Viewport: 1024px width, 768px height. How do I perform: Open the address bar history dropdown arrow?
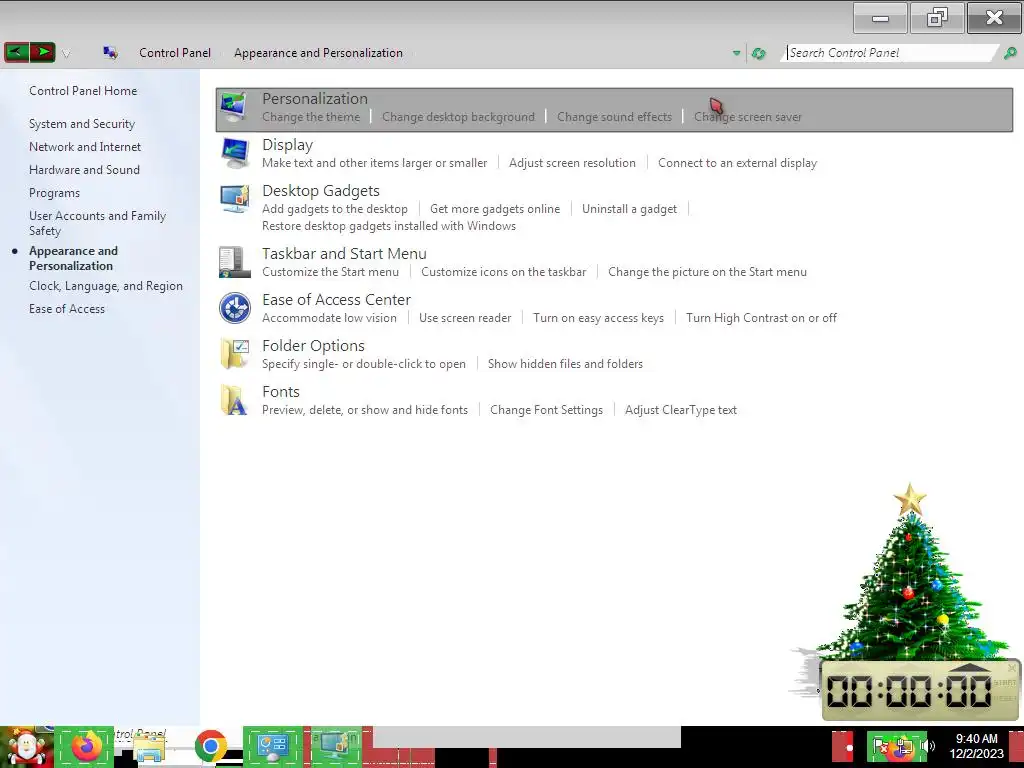pos(737,53)
